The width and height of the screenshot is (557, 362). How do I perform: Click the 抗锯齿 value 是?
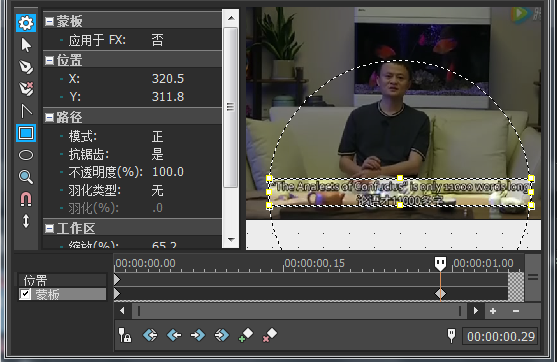[x=158, y=154]
